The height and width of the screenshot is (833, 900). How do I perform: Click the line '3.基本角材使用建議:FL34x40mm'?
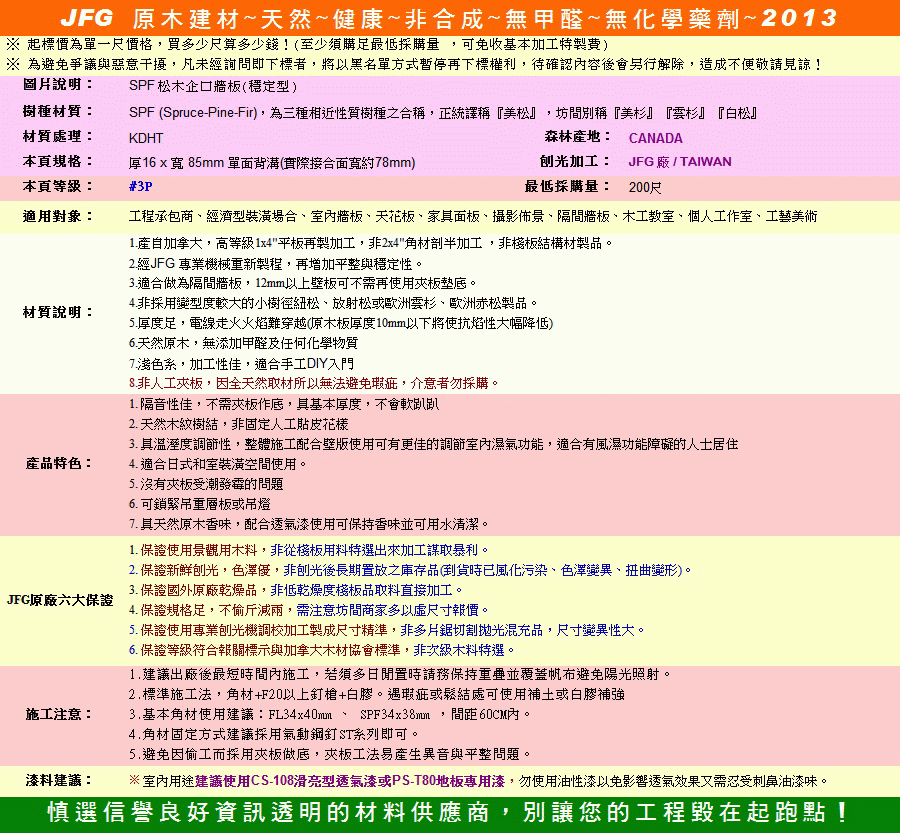pos(330,715)
